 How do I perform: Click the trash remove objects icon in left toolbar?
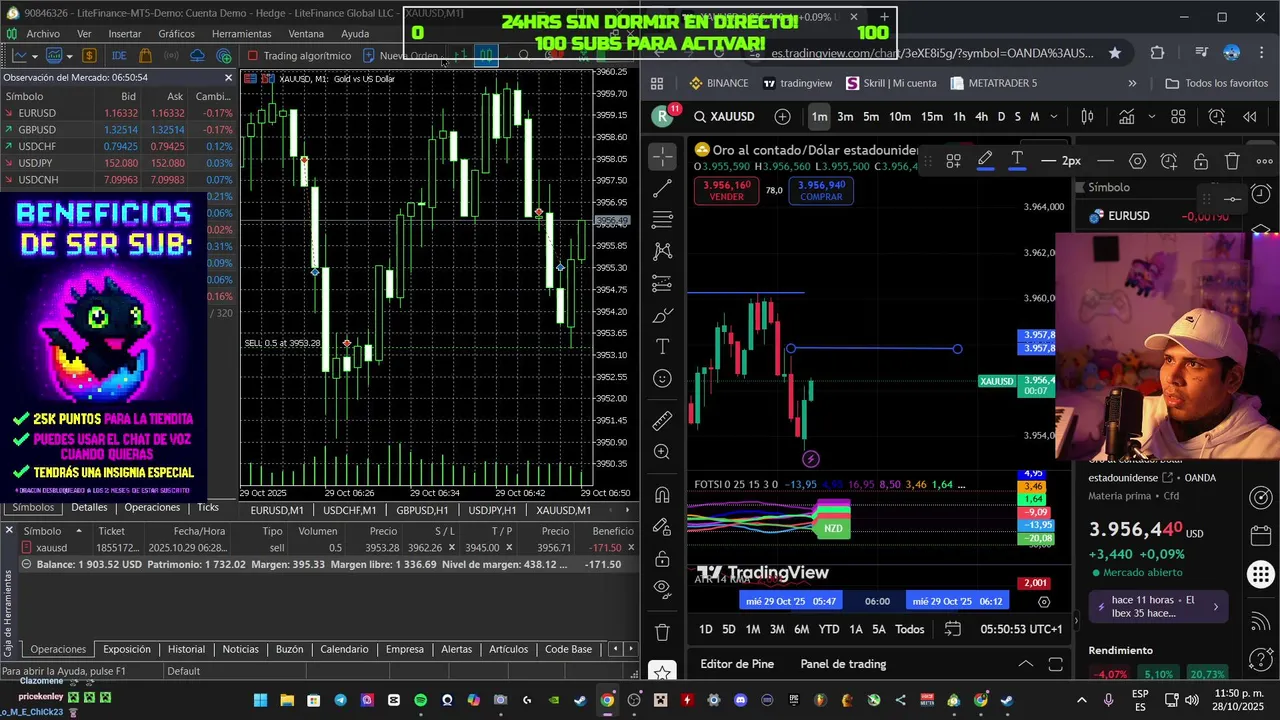coord(661,632)
